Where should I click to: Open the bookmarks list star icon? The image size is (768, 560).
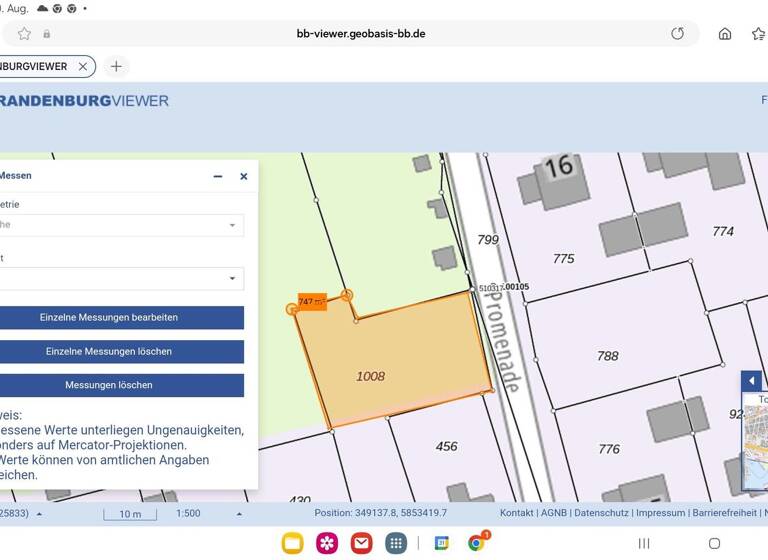[x=758, y=33]
